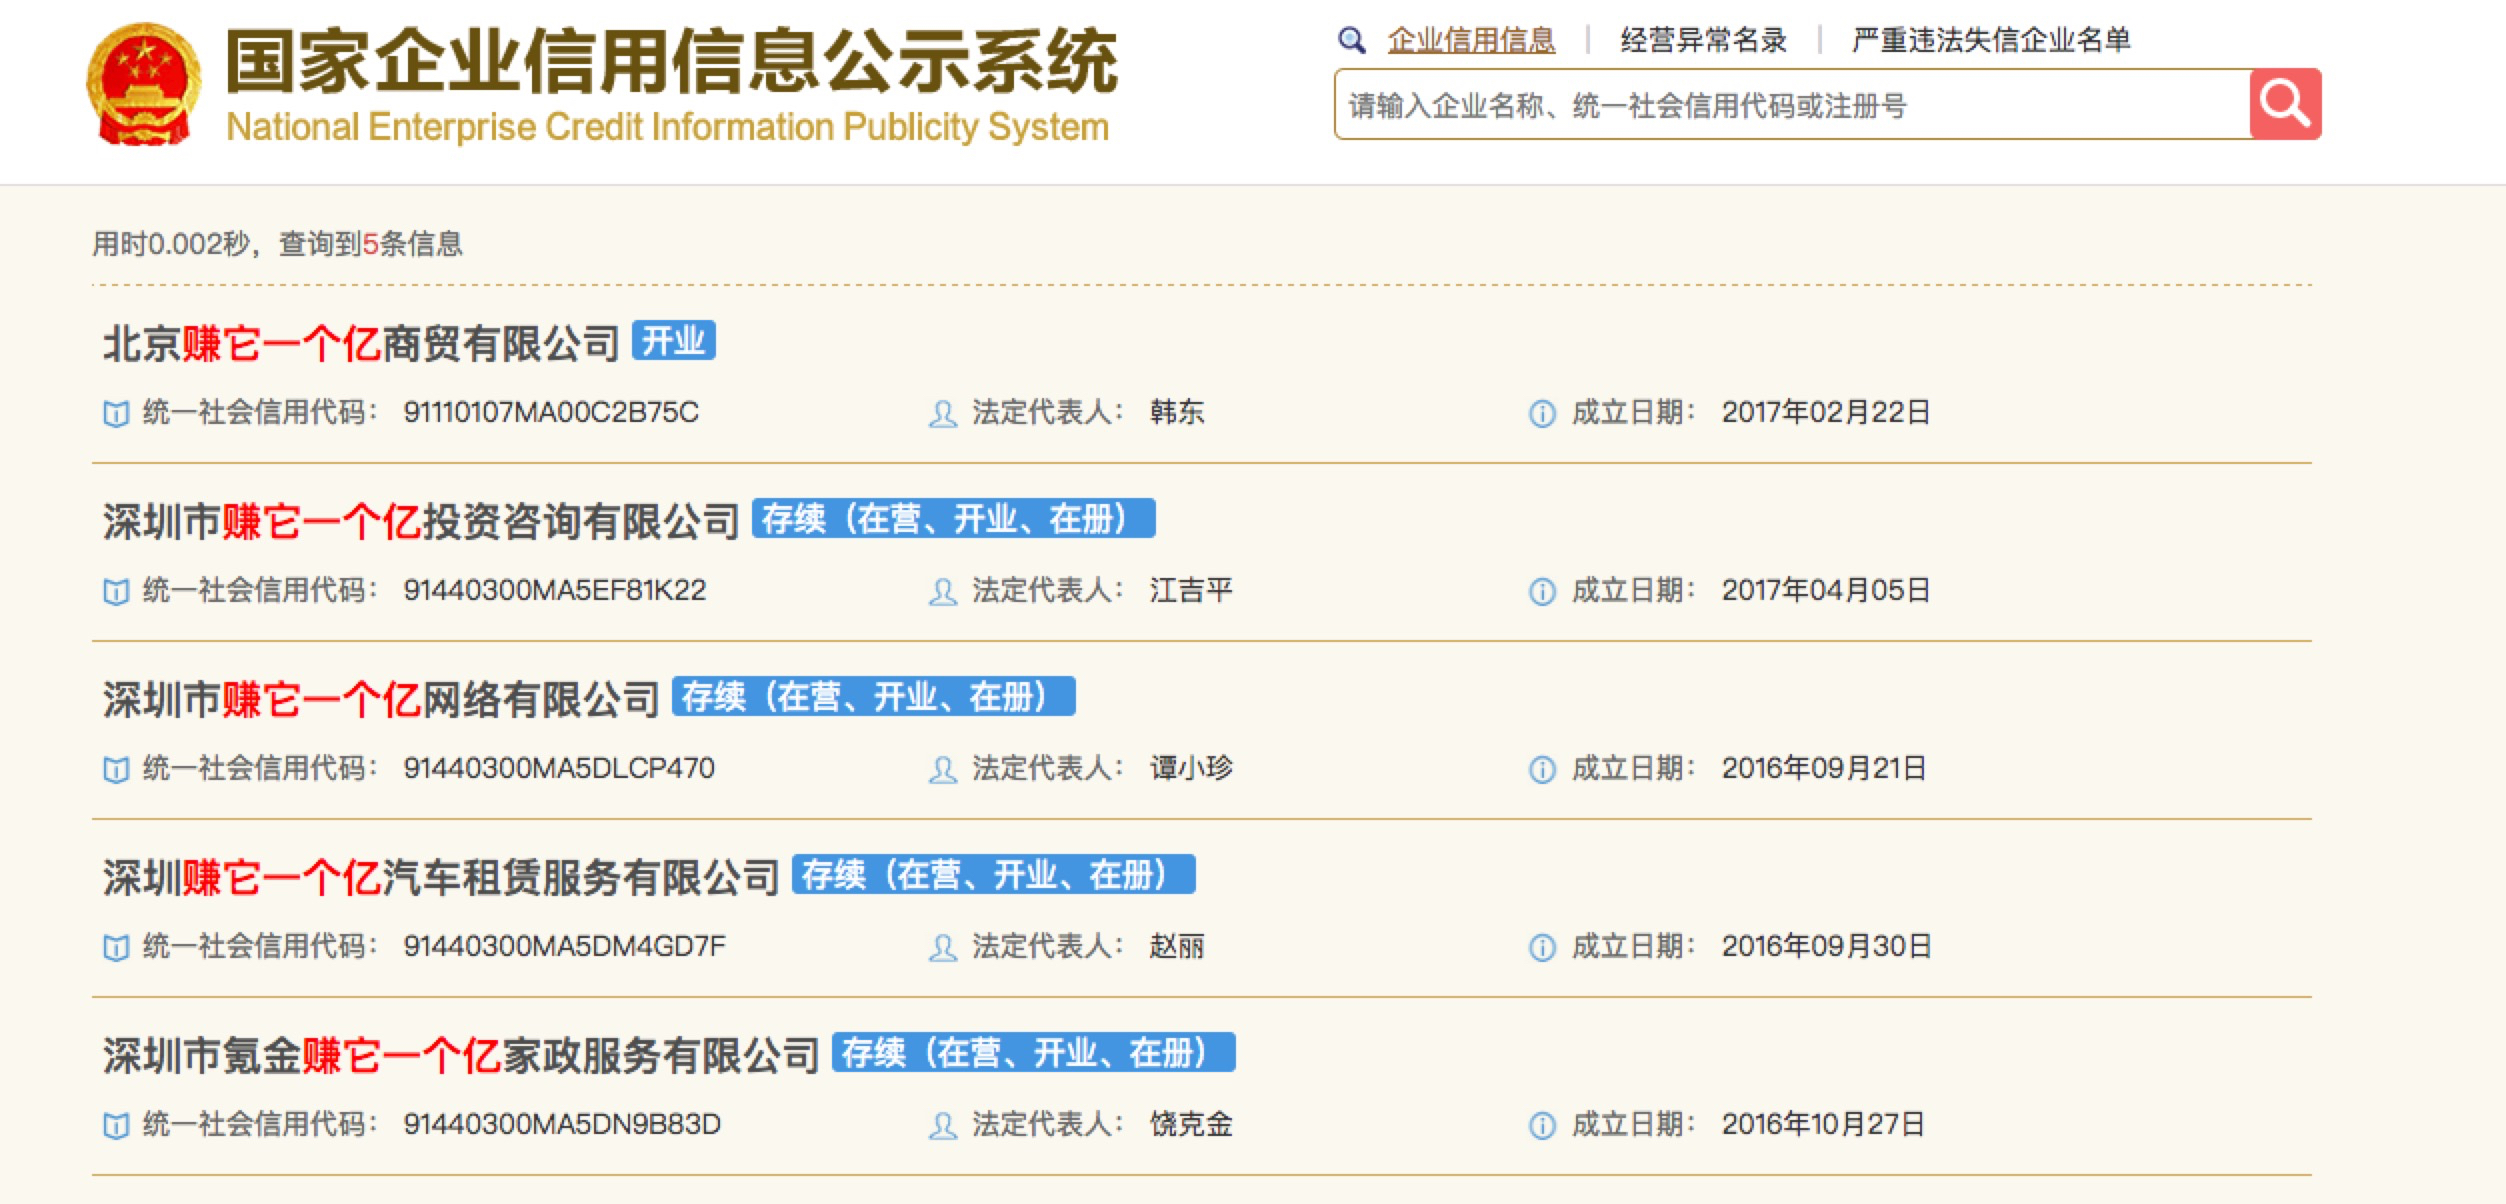Select the 企业信用信息 tab
Screen dimensions: 2506x1204
pos(1471,40)
